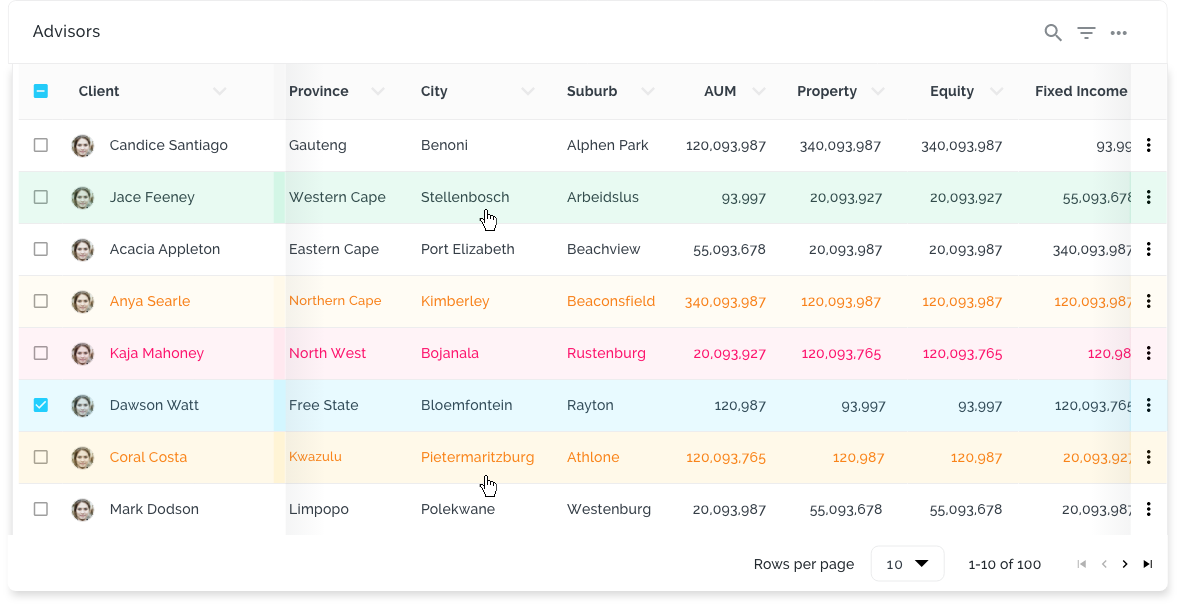The image size is (1180, 607).
Task: Click Acacia Appleton's avatar thumbnail
Action: tap(83, 249)
